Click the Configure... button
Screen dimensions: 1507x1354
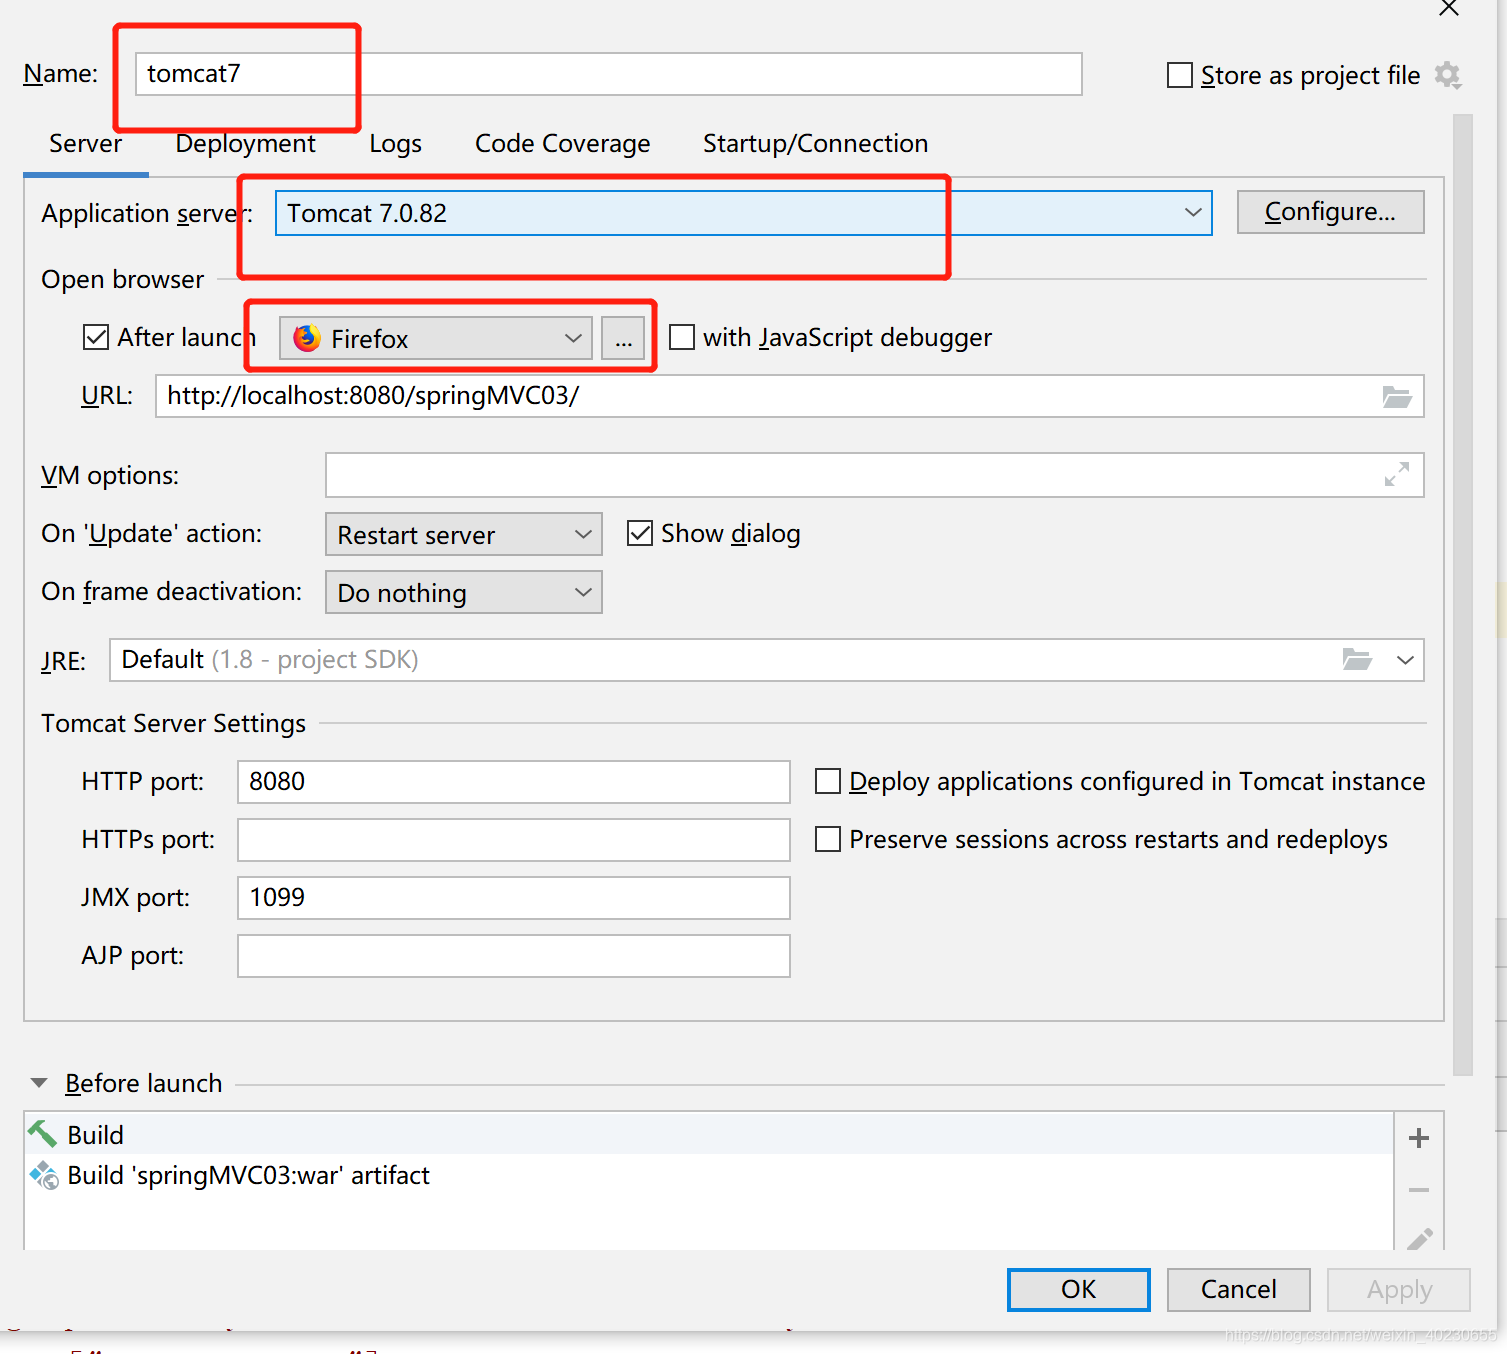(x=1330, y=212)
